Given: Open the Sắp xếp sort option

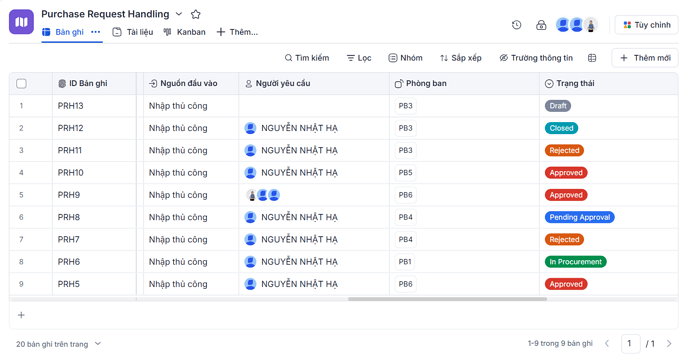Looking at the screenshot, I should point(461,58).
